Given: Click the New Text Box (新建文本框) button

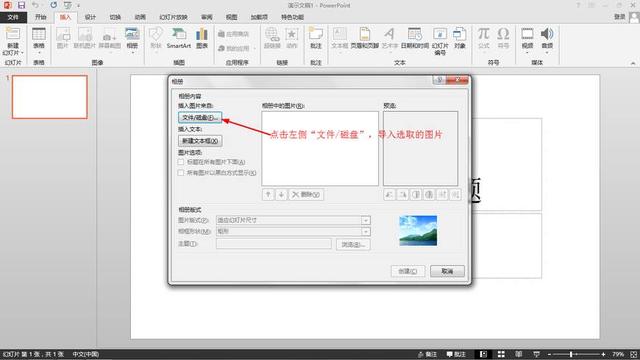Looking at the screenshot, I should click(x=200, y=141).
